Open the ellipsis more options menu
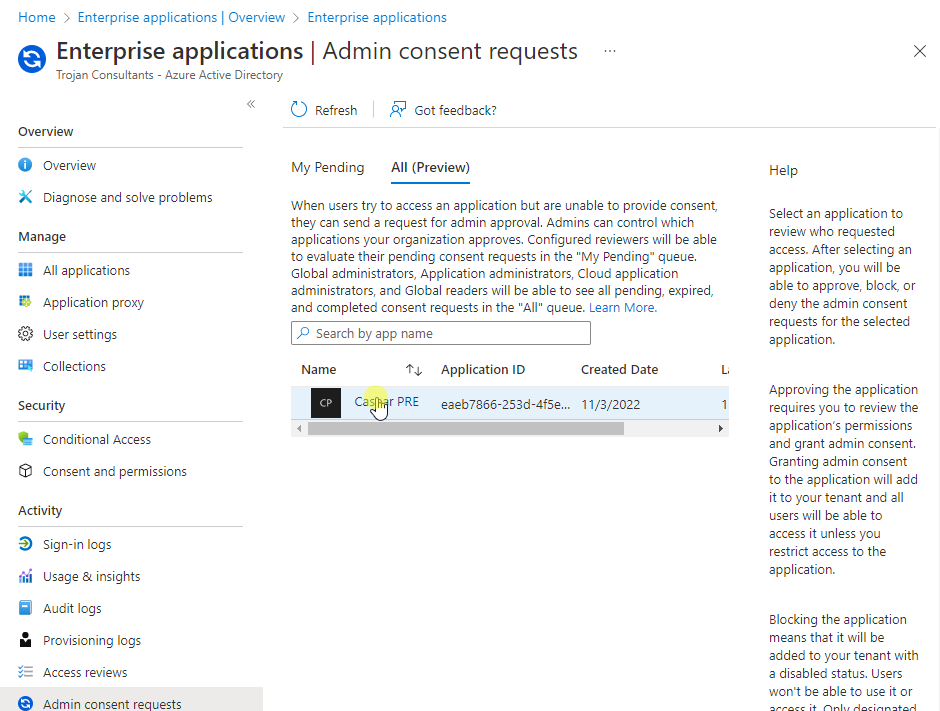 pyautogui.click(x=610, y=52)
